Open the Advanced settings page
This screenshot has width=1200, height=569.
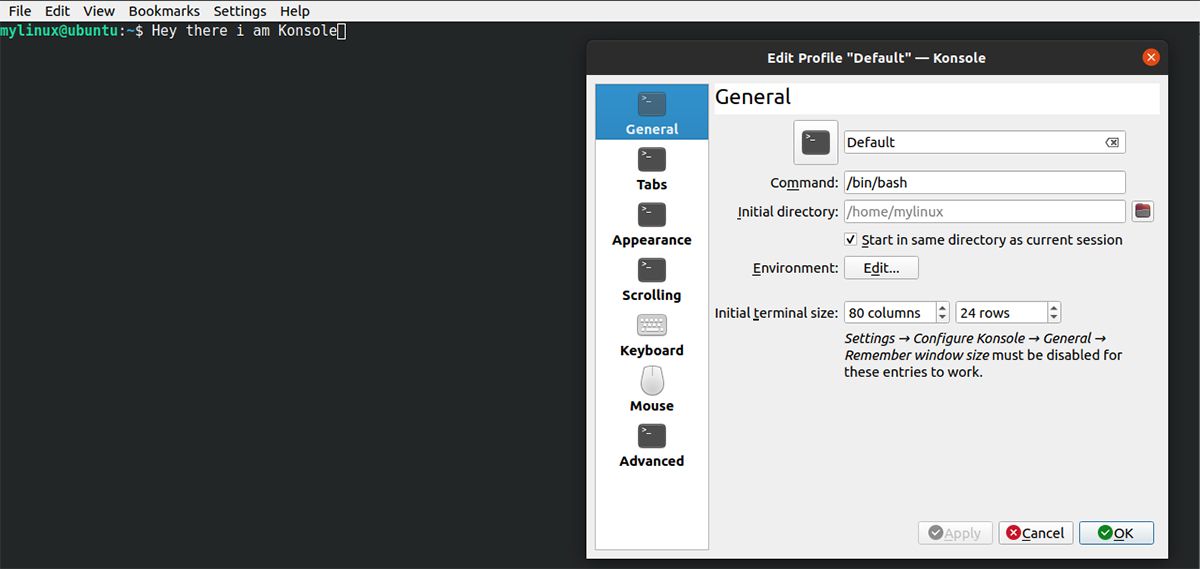pos(652,445)
